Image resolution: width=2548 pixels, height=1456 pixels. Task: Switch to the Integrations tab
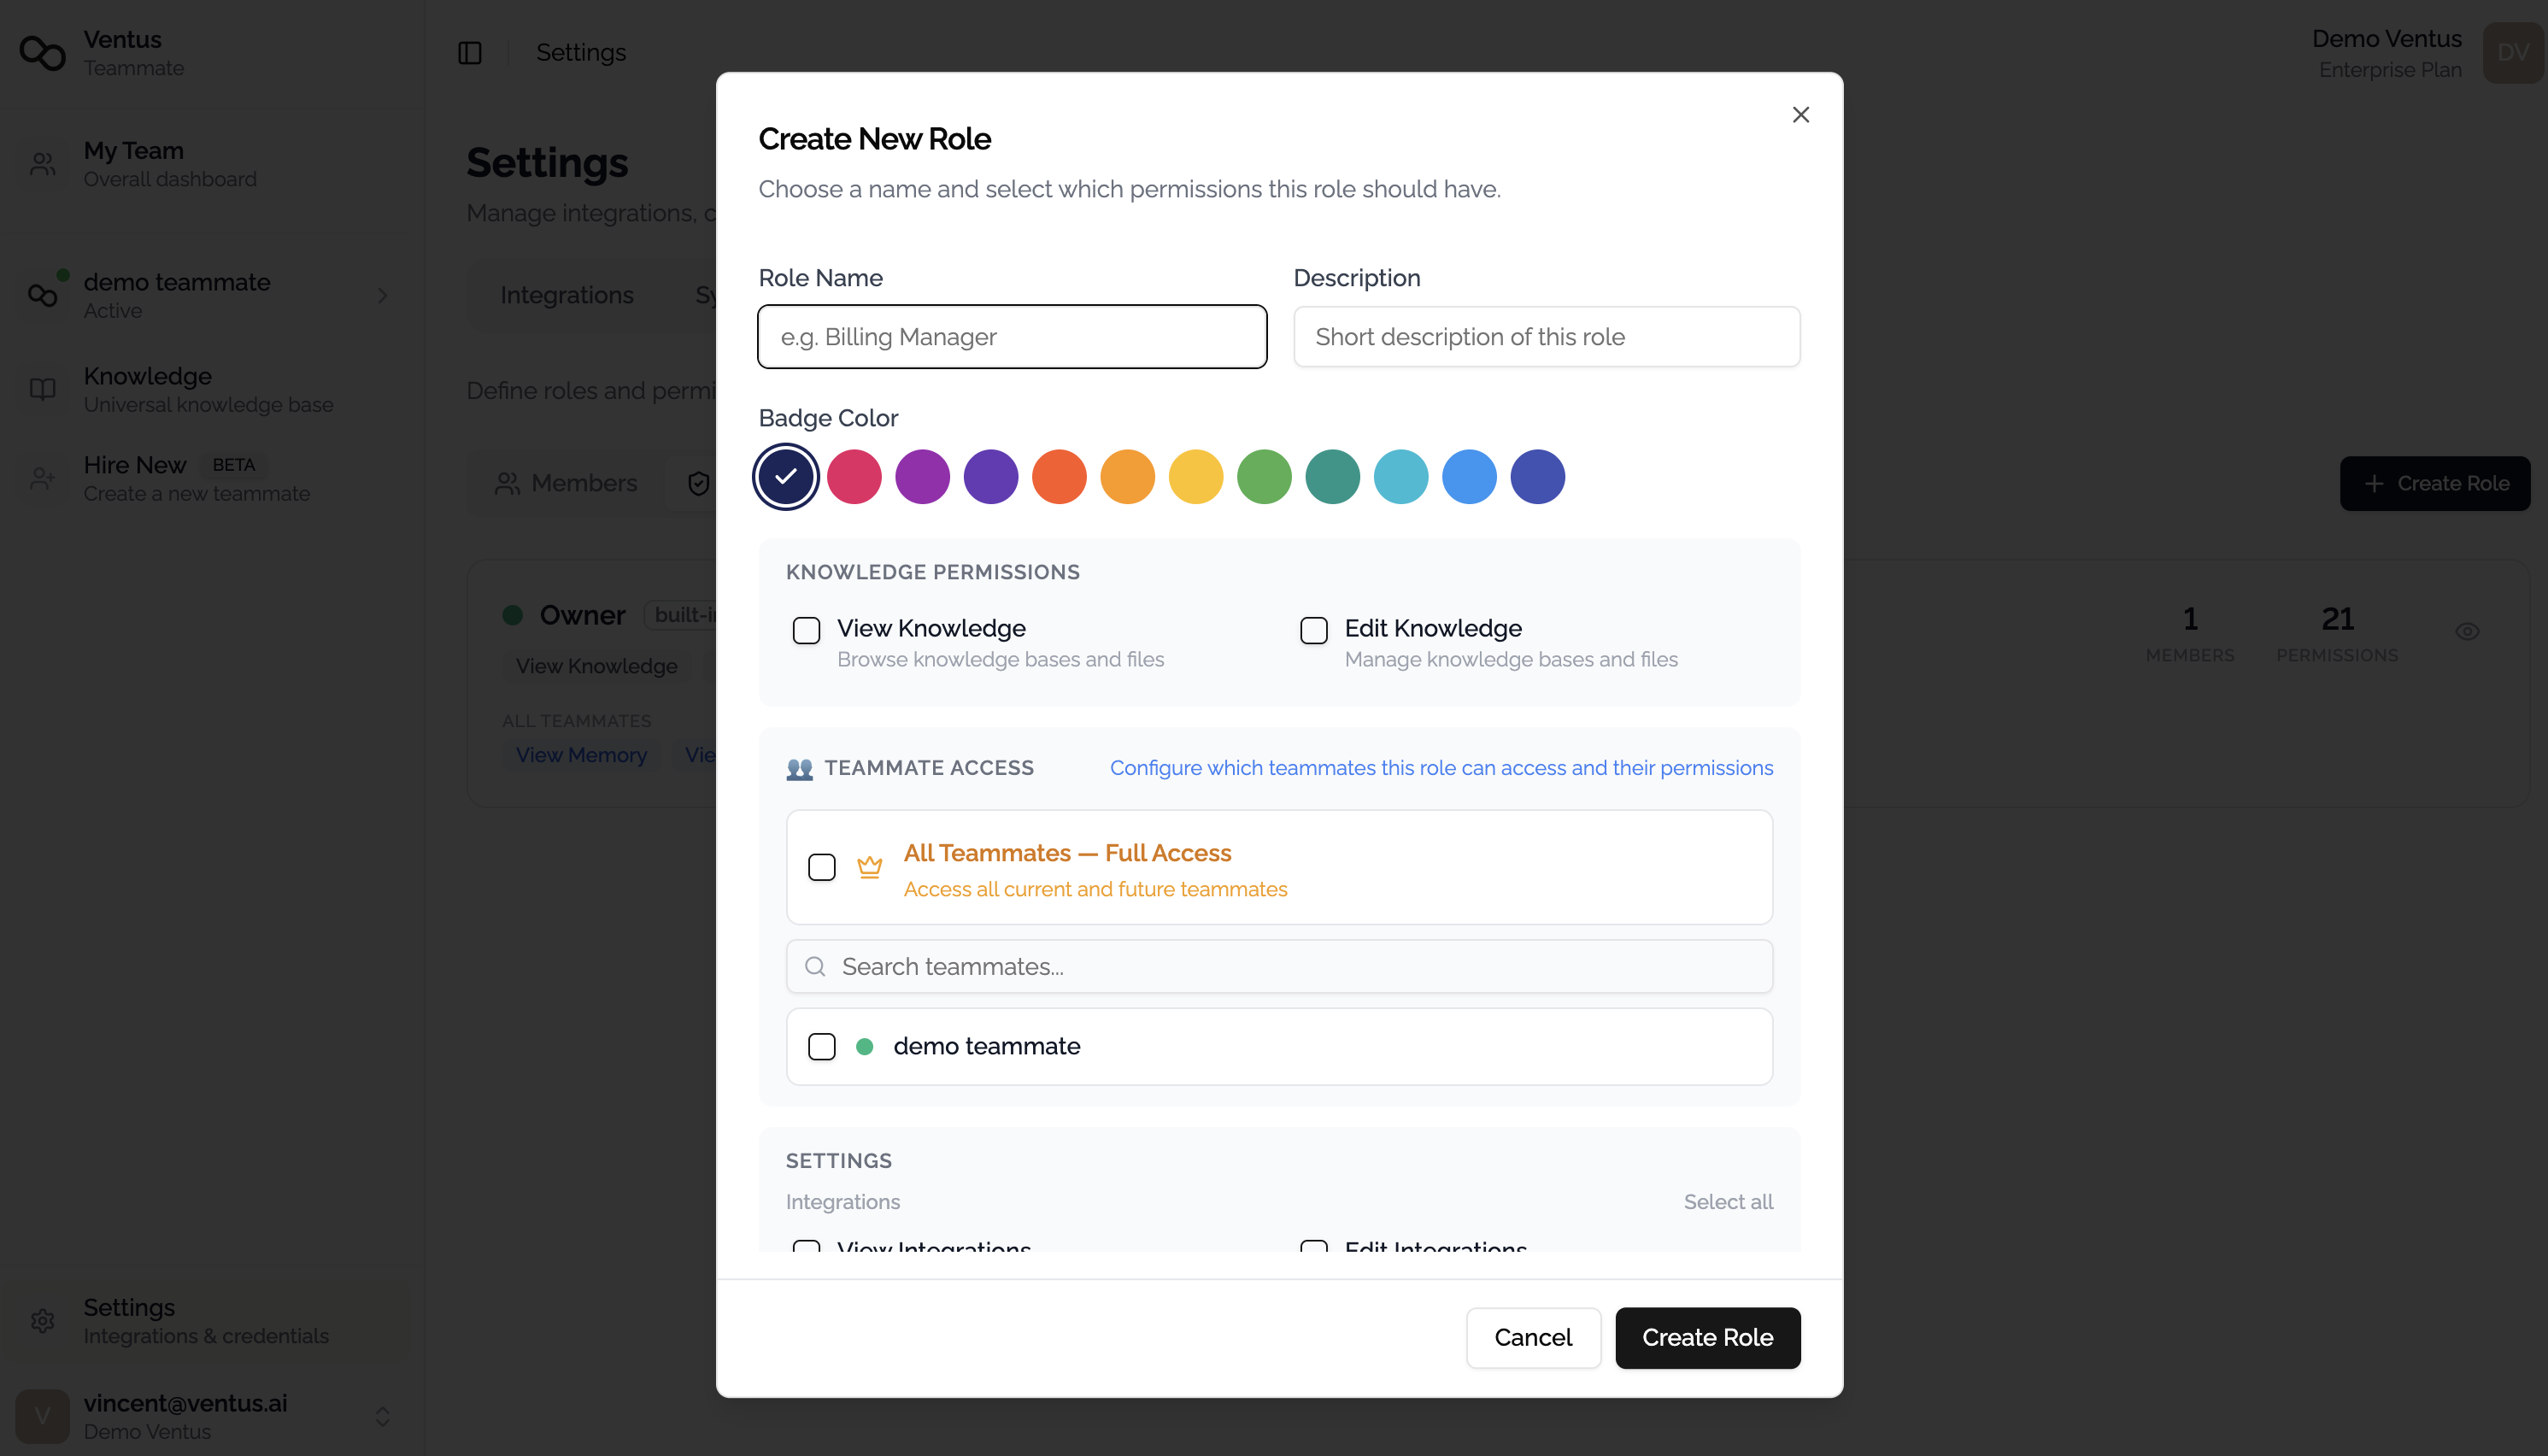[566, 295]
